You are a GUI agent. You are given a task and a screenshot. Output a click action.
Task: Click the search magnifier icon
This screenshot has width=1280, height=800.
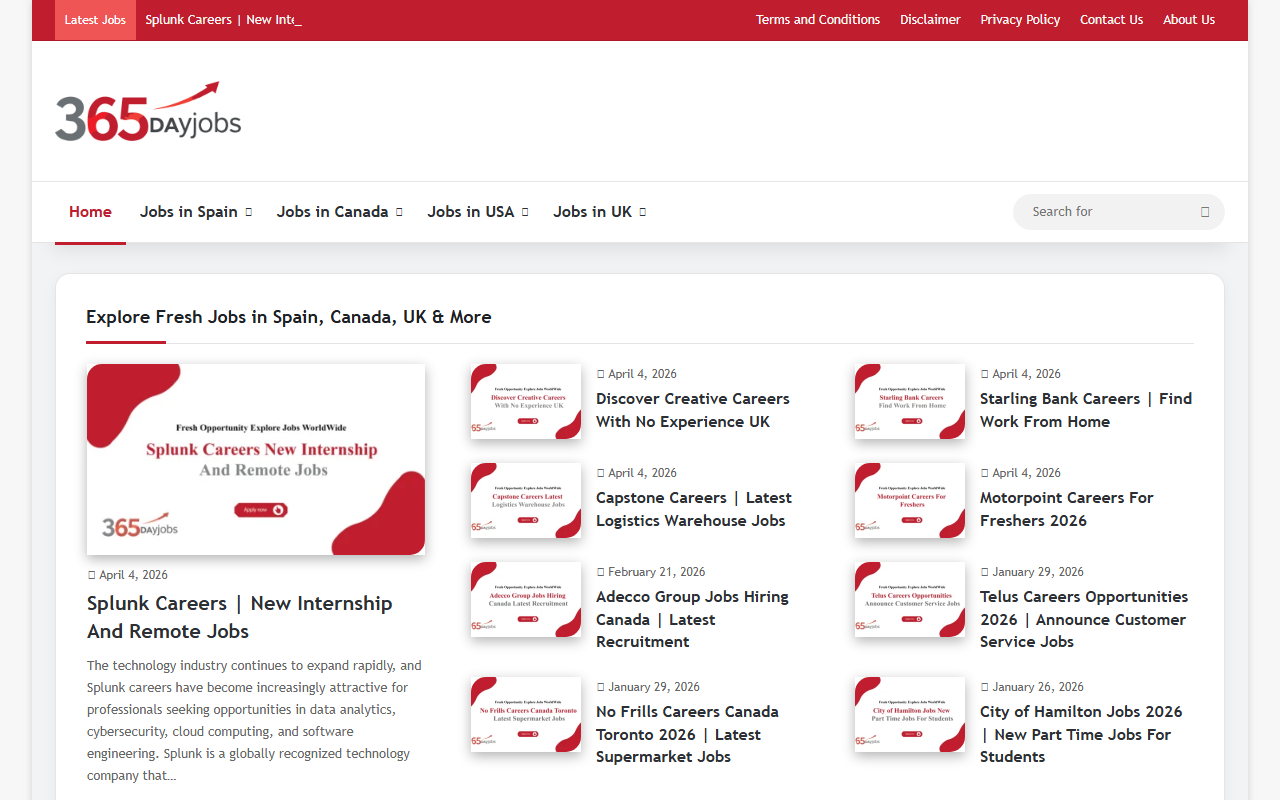pos(1205,212)
